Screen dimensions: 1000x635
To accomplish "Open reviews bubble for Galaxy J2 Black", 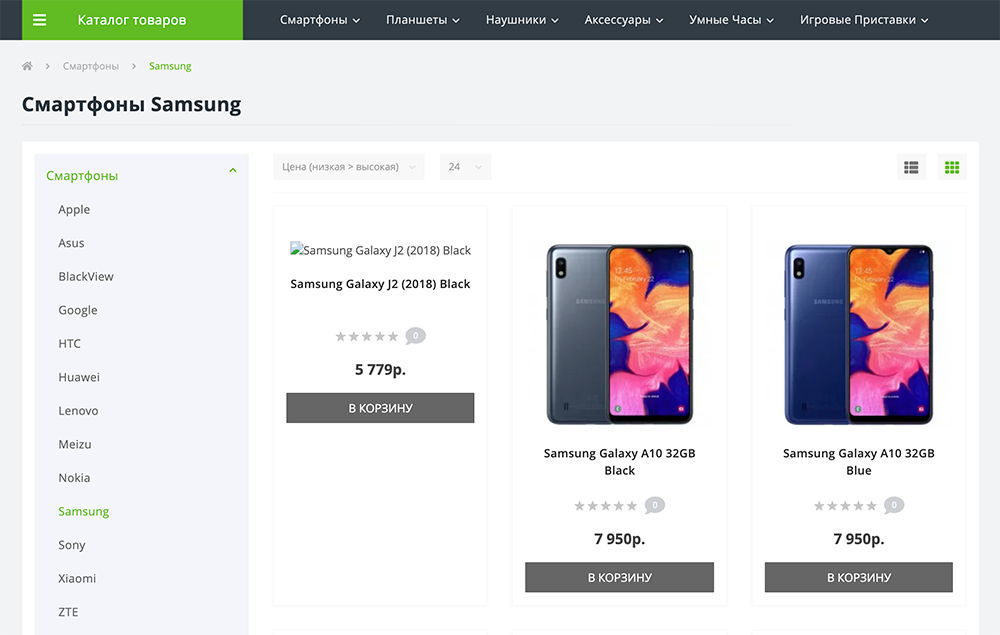I will click(x=416, y=336).
